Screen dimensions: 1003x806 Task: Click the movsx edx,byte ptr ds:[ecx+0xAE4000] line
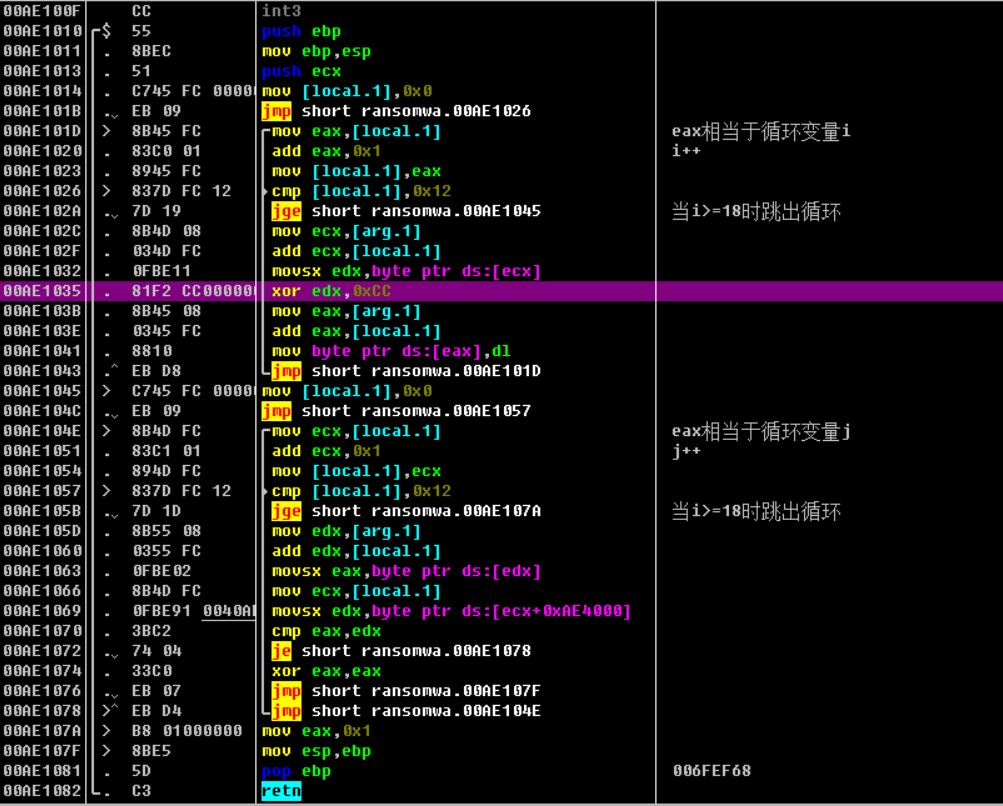coord(451,611)
